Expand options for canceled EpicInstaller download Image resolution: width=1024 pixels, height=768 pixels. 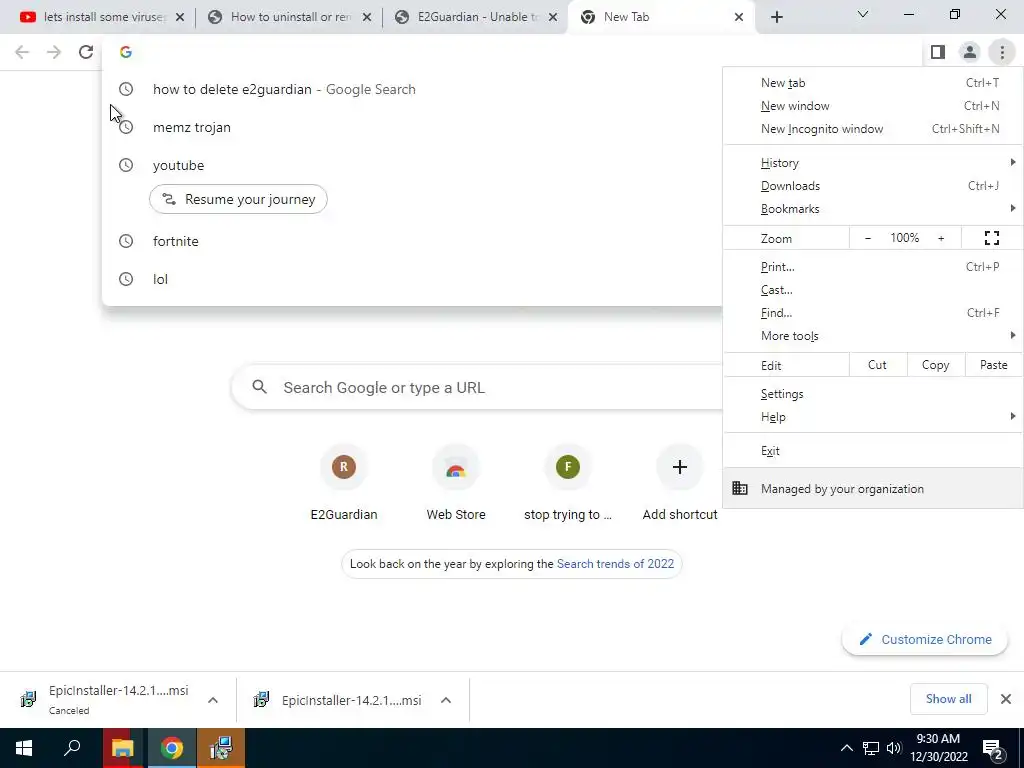click(213, 700)
